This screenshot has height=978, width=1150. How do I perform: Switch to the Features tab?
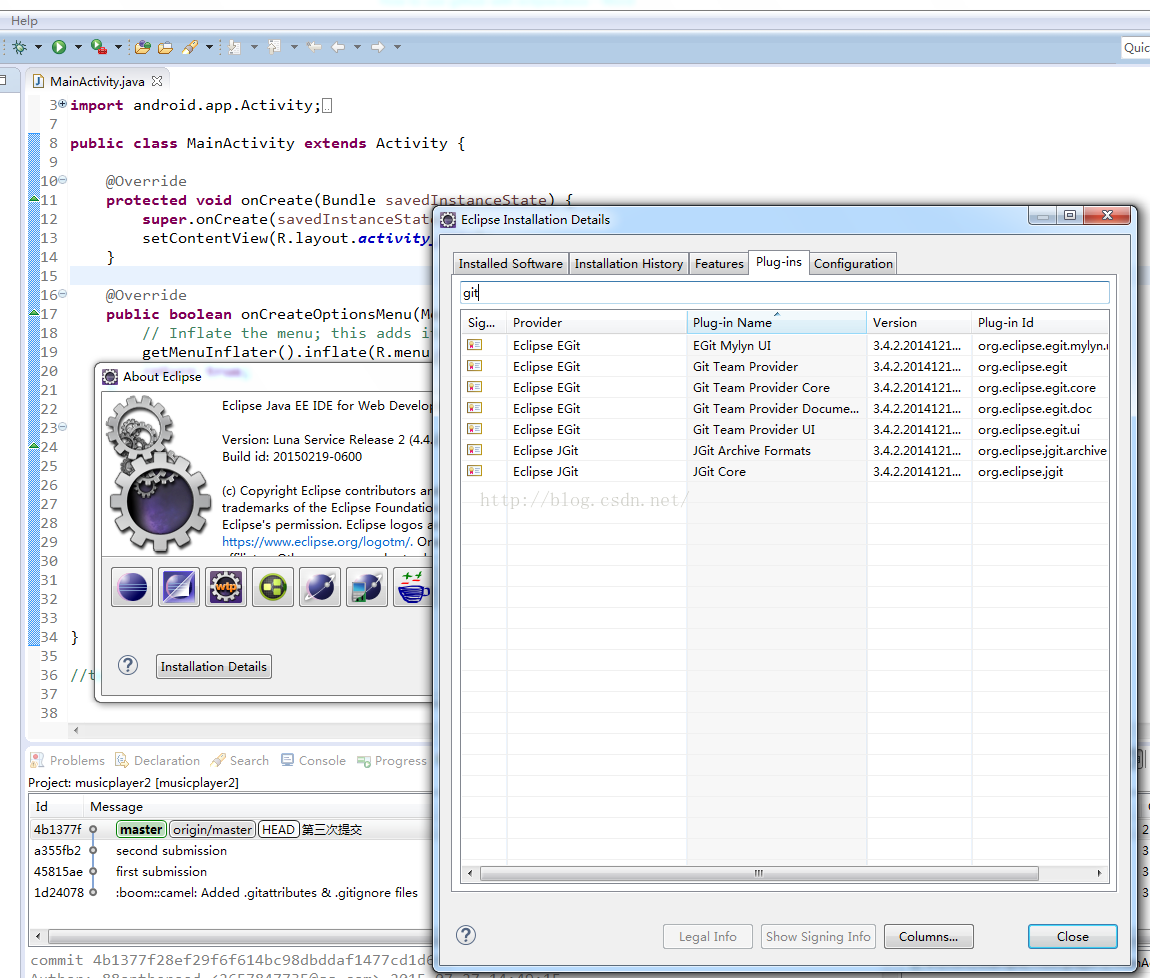719,263
